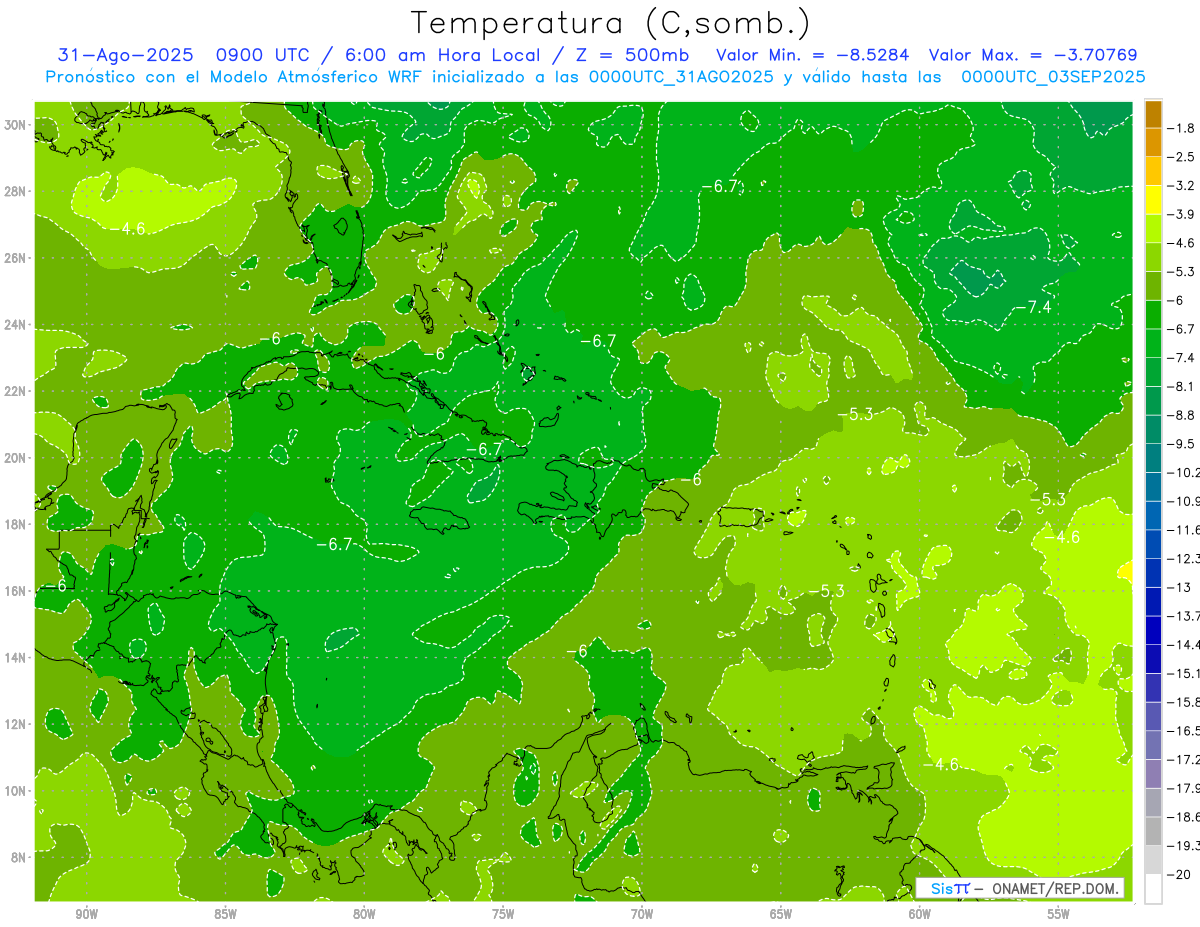Select the white bottom legend swatch below -20
The height and width of the screenshot is (927, 1200).
[1153, 888]
